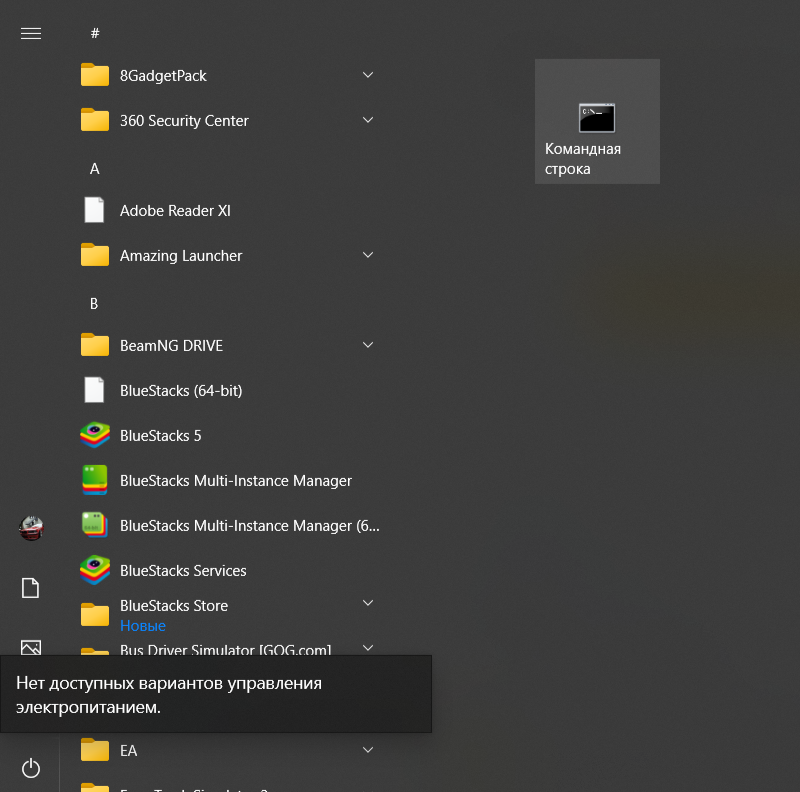Launch BlueStacks 5 app

[160, 436]
